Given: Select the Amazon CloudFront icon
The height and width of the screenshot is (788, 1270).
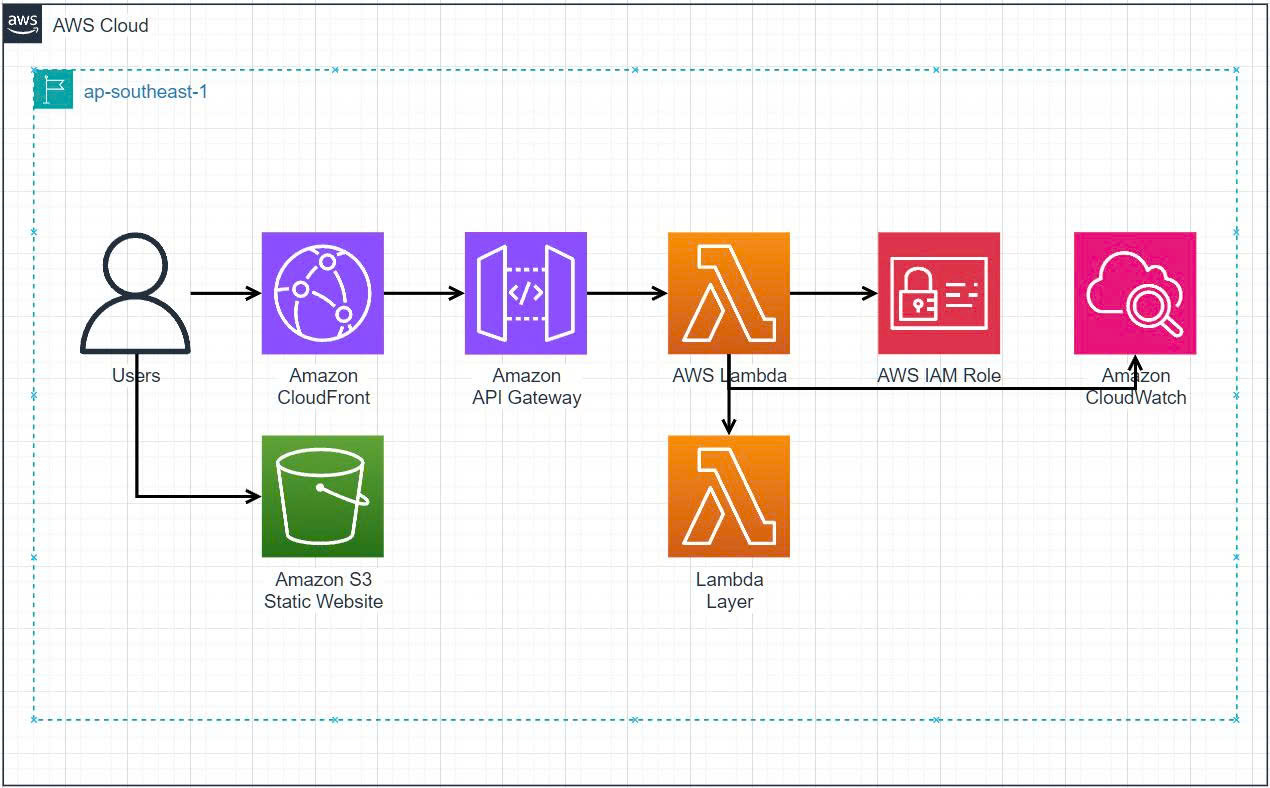Looking at the screenshot, I should click(322, 293).
